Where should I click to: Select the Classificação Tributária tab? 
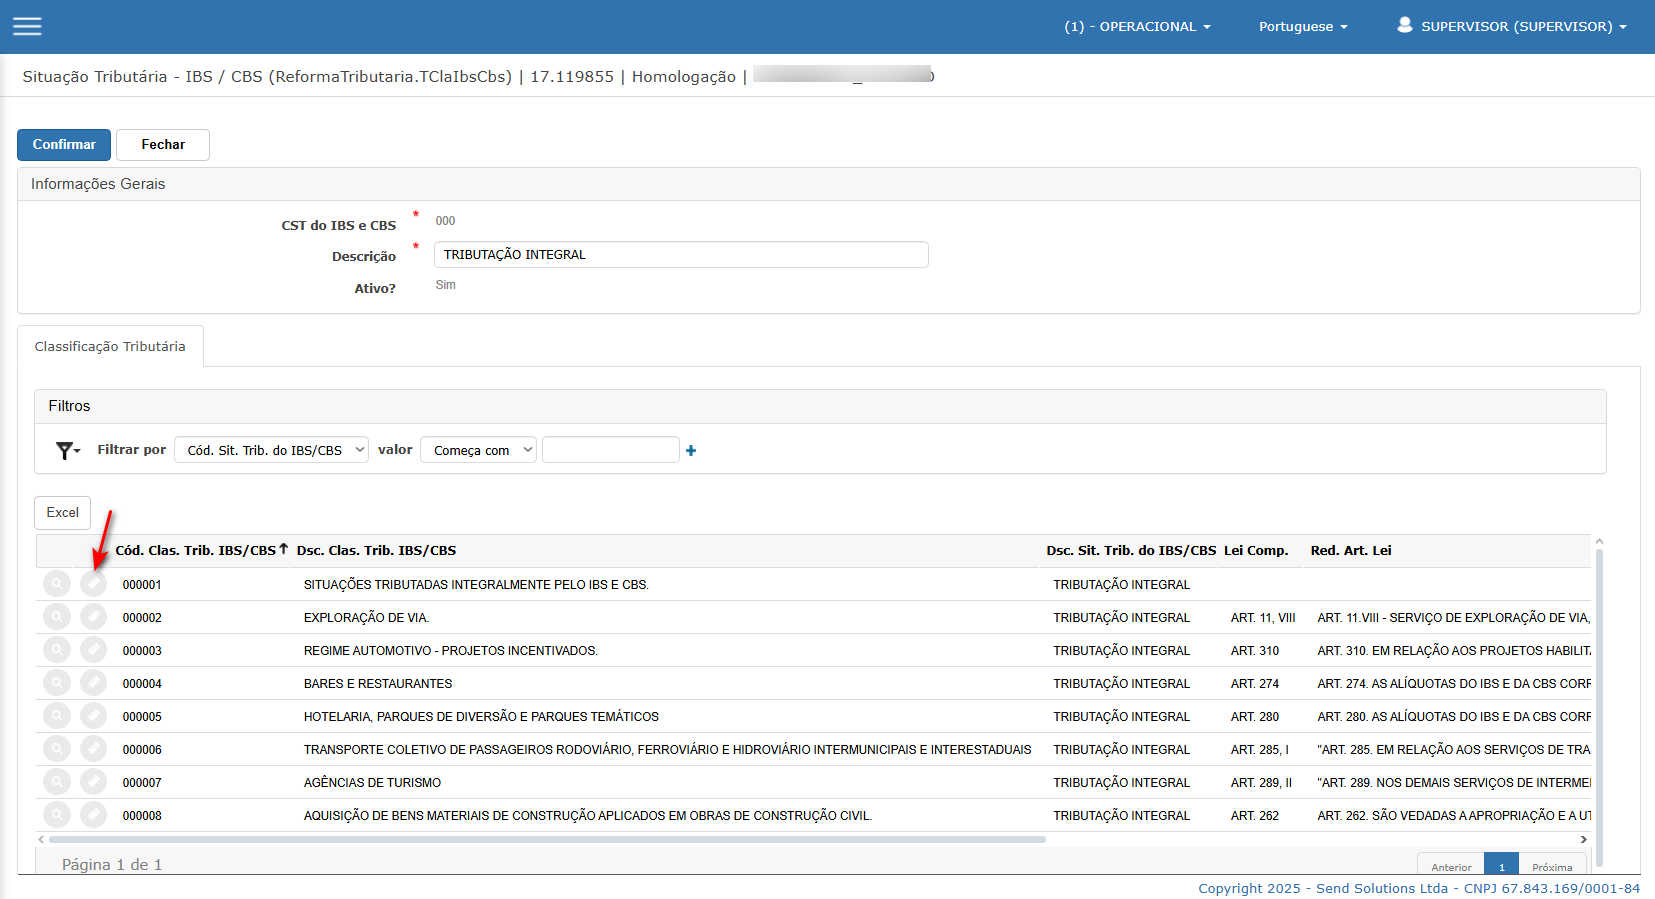110,346
